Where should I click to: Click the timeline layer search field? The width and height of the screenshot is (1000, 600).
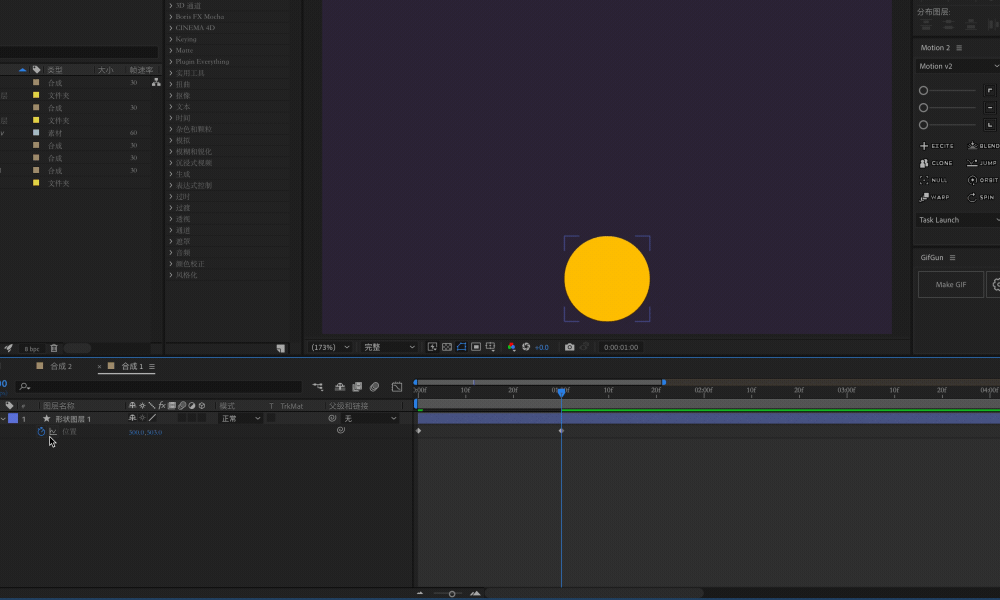[x=159, y=386]
